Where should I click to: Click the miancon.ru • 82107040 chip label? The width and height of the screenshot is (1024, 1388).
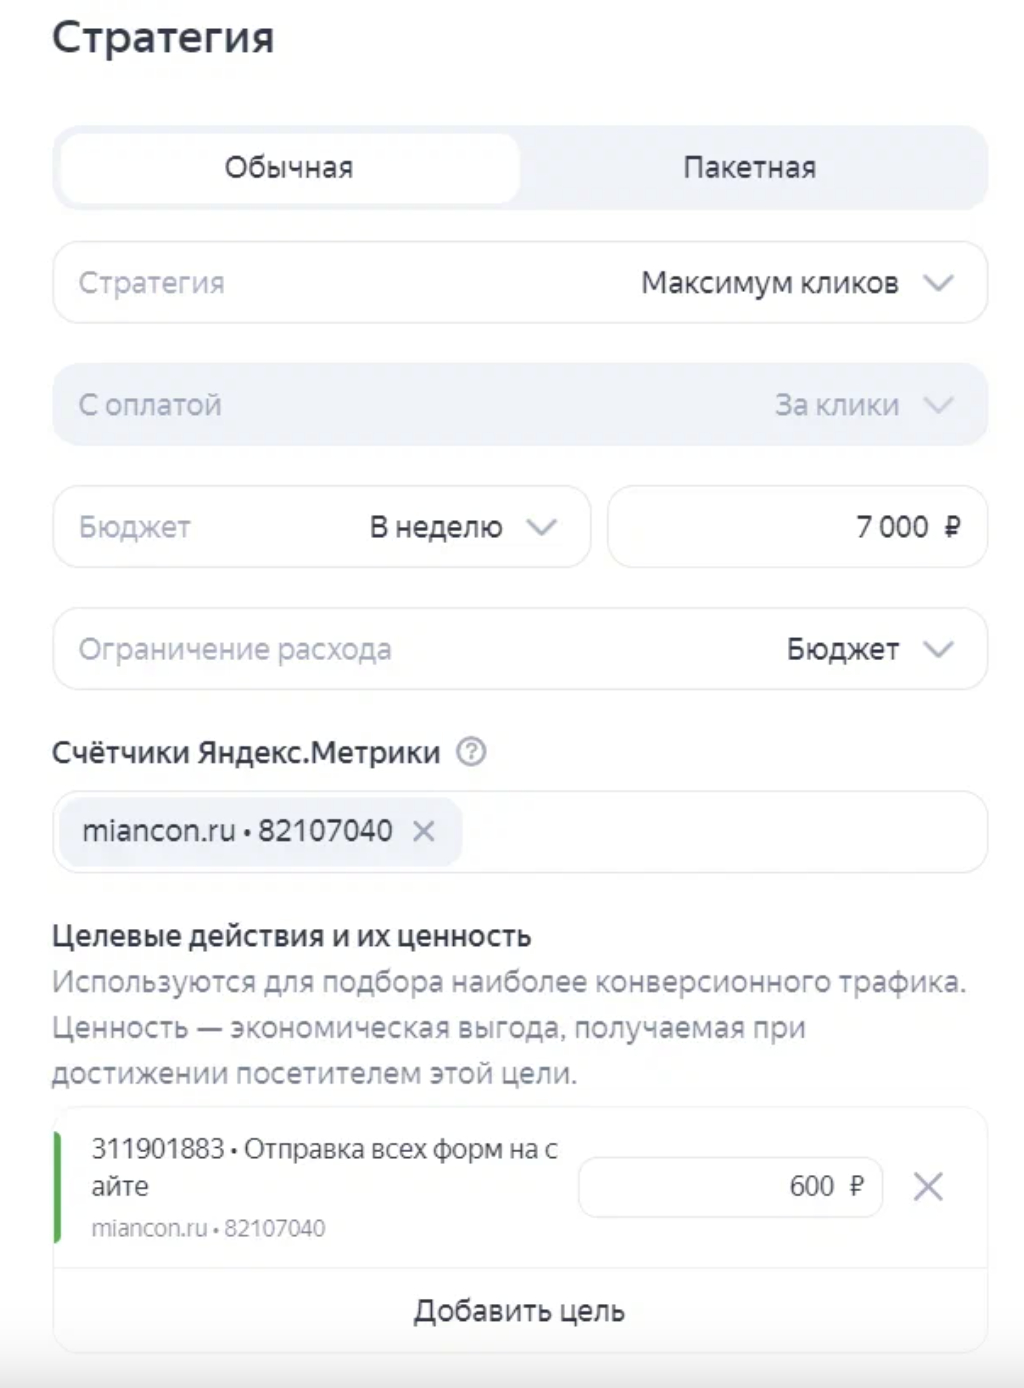[x=237, y=831]
